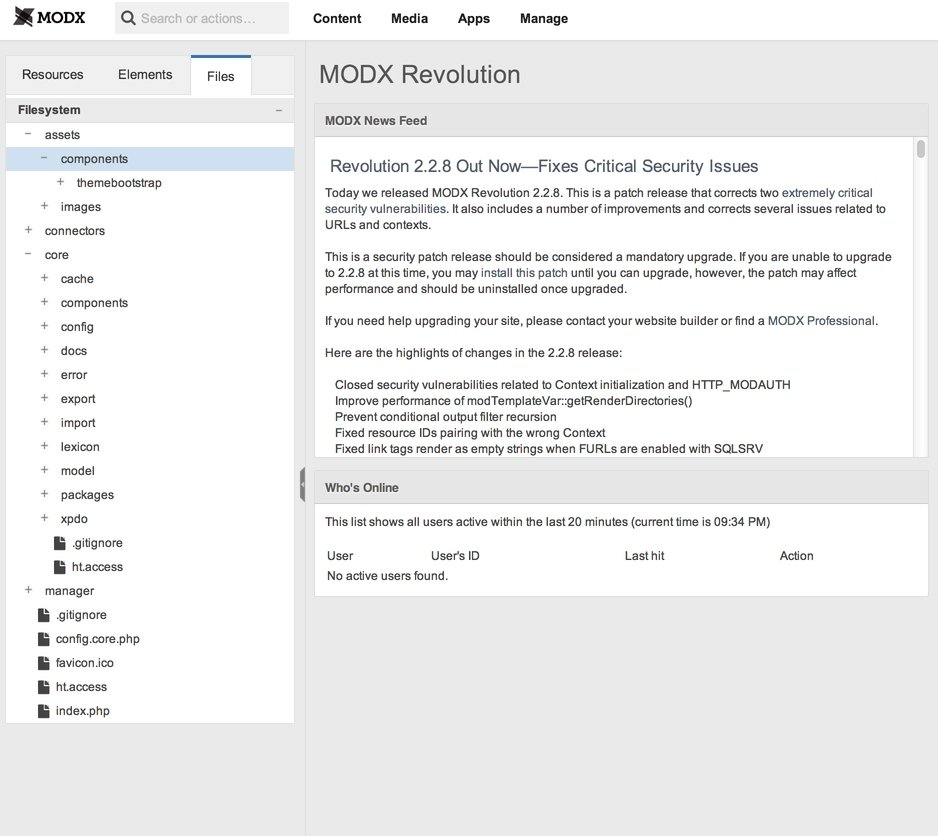Click the root-level ht.access file icon above index.php

(x=43, y=686)
